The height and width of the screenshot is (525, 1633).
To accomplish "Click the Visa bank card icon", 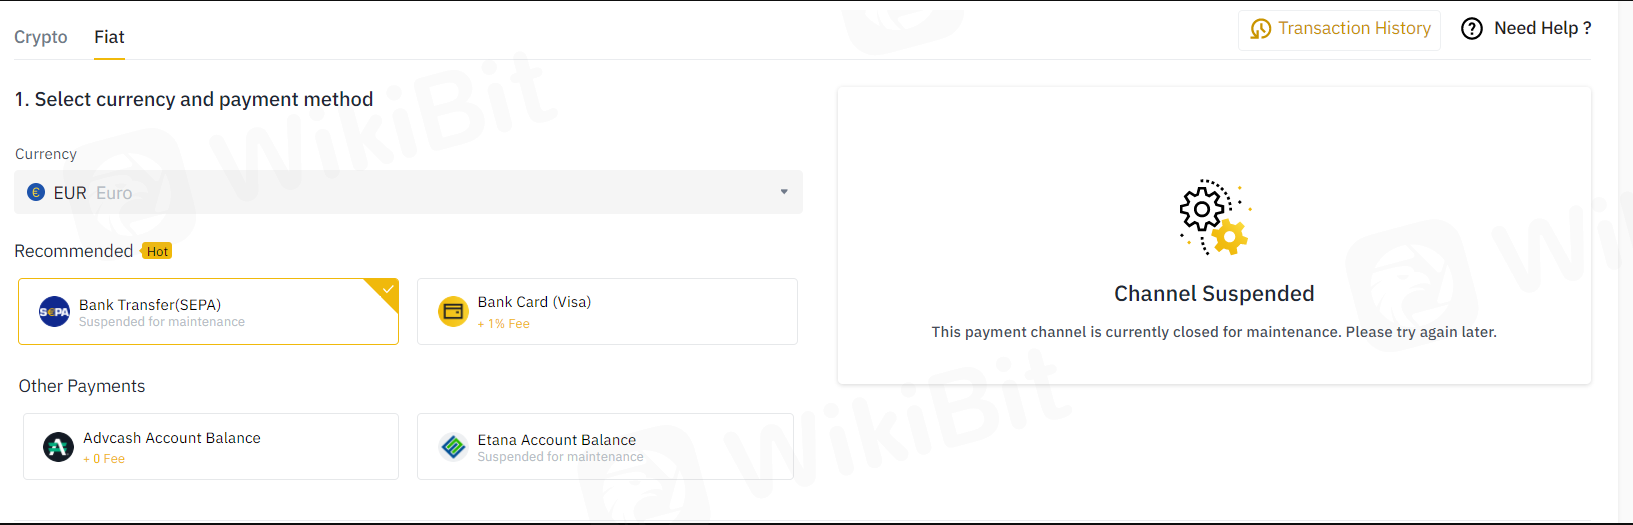I will 453,312.
